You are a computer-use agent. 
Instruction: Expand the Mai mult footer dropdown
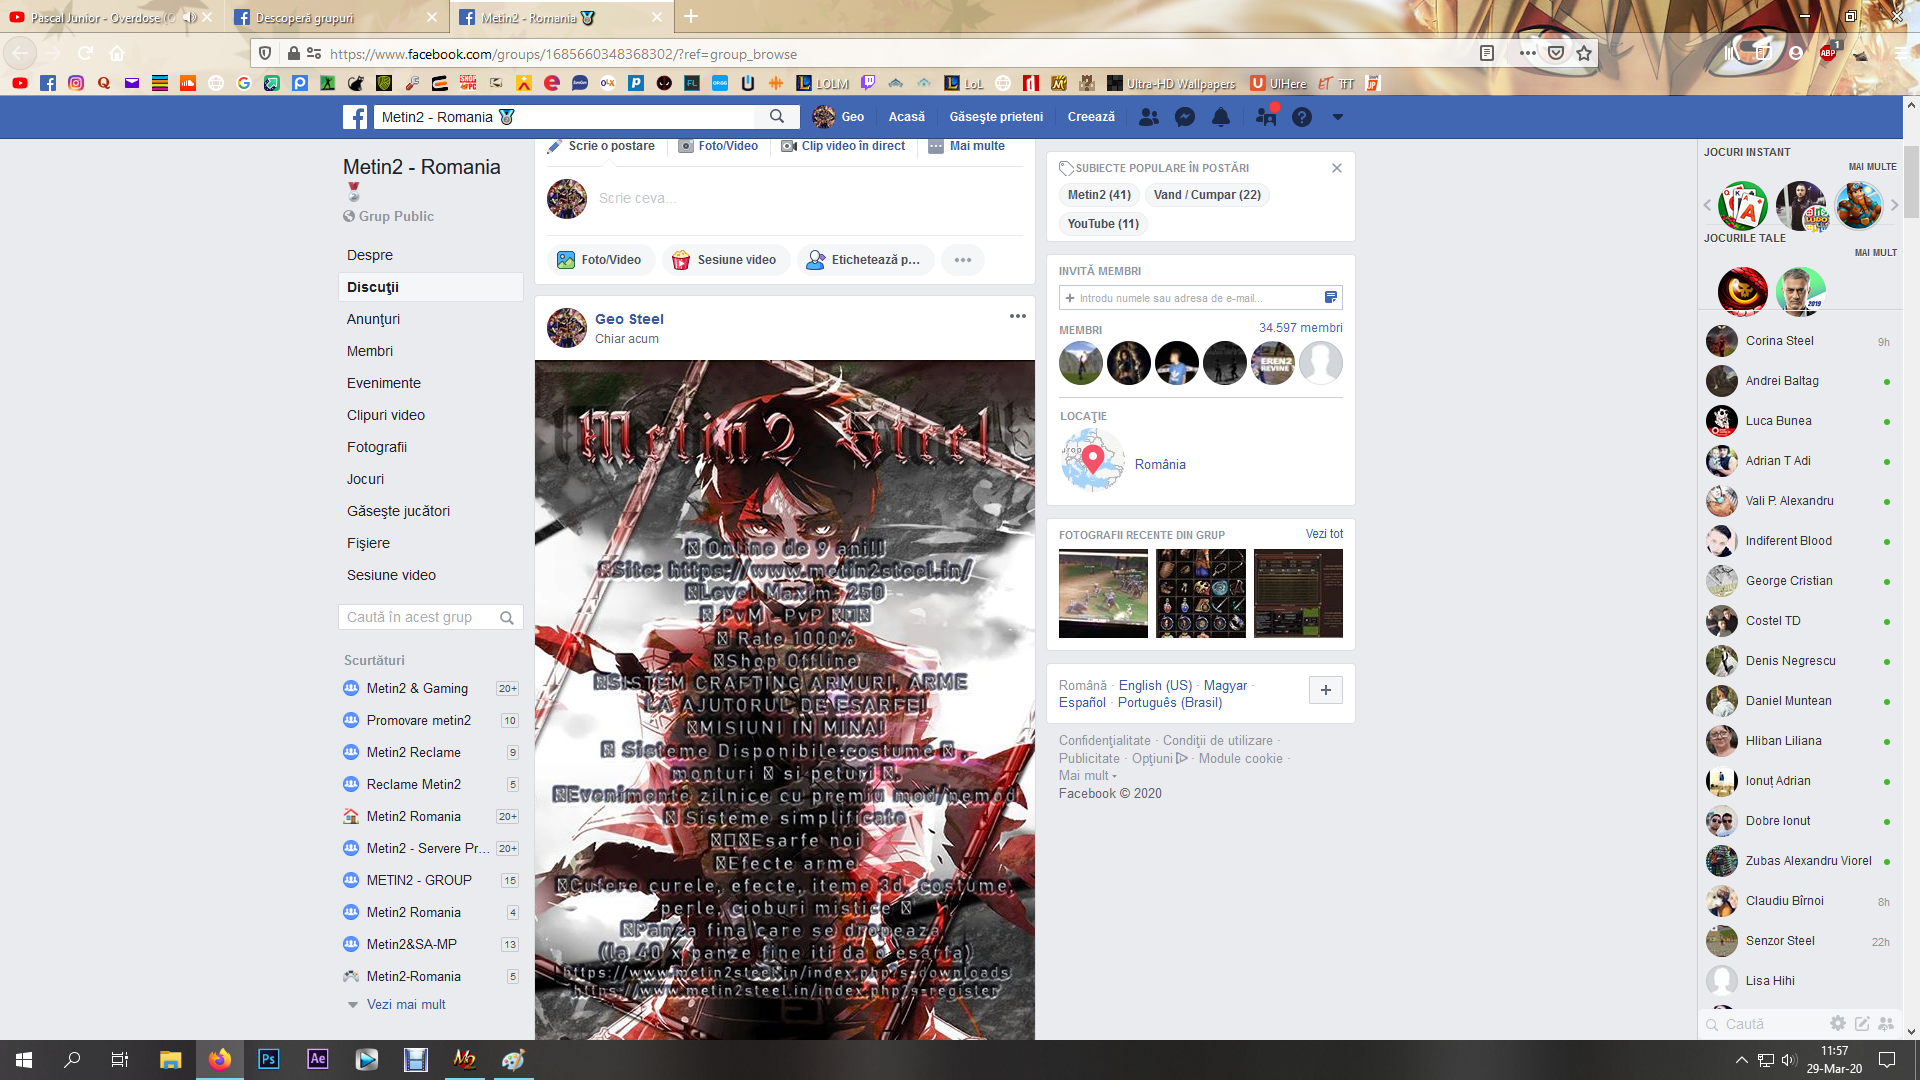pyautogui.click(x=1088, y=776)
